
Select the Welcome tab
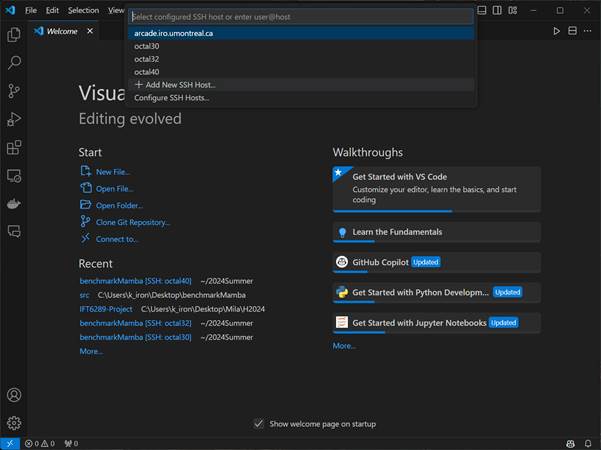[x=62, y=31]
